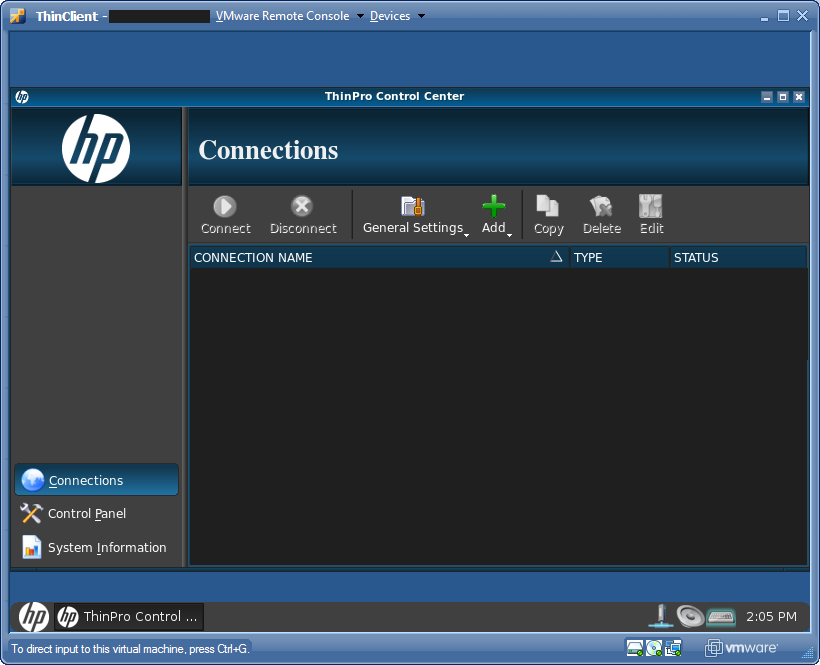Click the Connect toolbar icon
Screen dimensions: 820x665
coord(225,214)
